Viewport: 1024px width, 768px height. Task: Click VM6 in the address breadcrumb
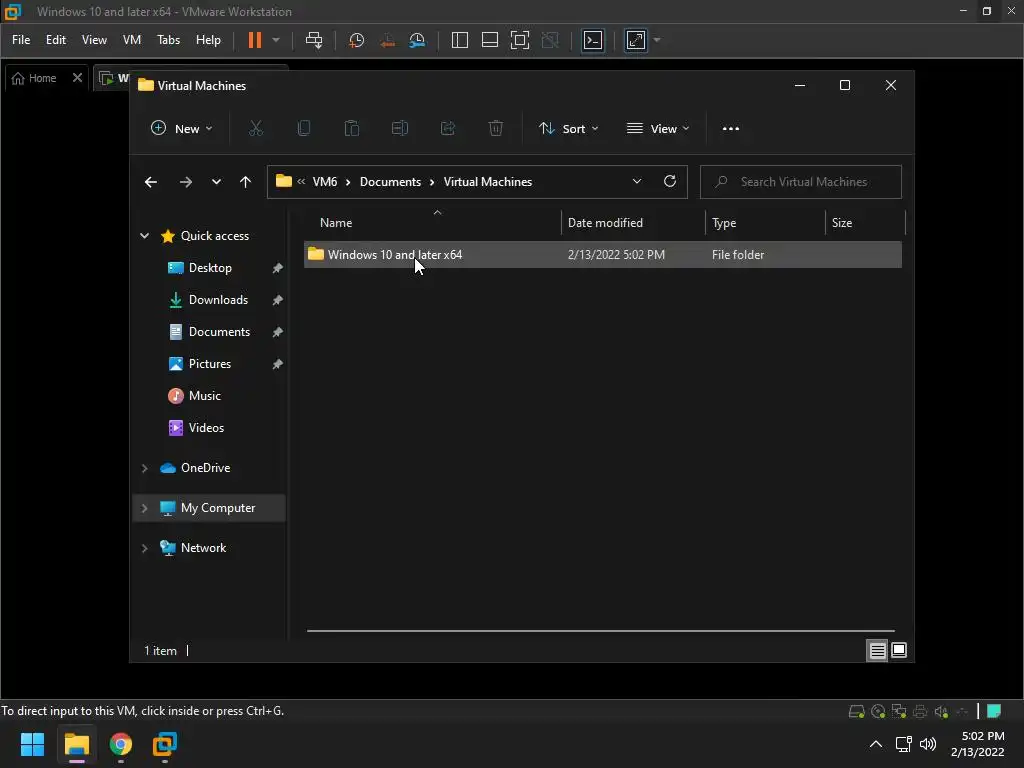[x=325, y=182]
